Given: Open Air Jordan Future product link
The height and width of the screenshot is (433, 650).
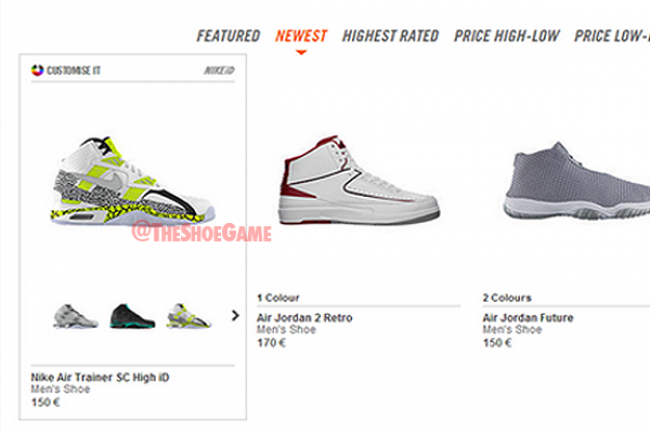Looking at the screenshot, I should pos(528,318).
